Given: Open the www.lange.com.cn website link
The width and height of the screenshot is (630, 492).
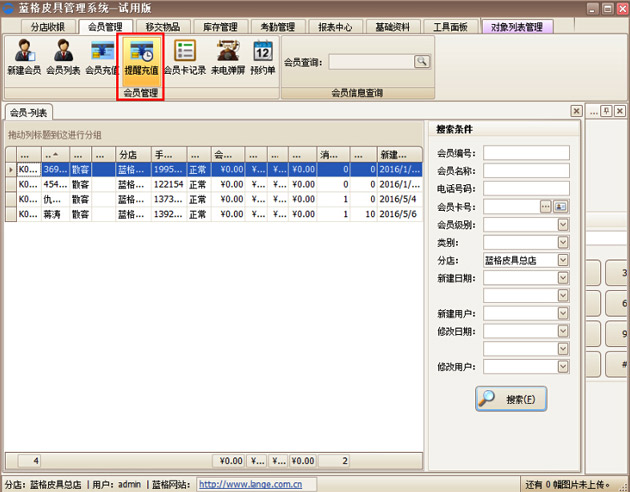Looking at the screenshot, I should [251, 485].
